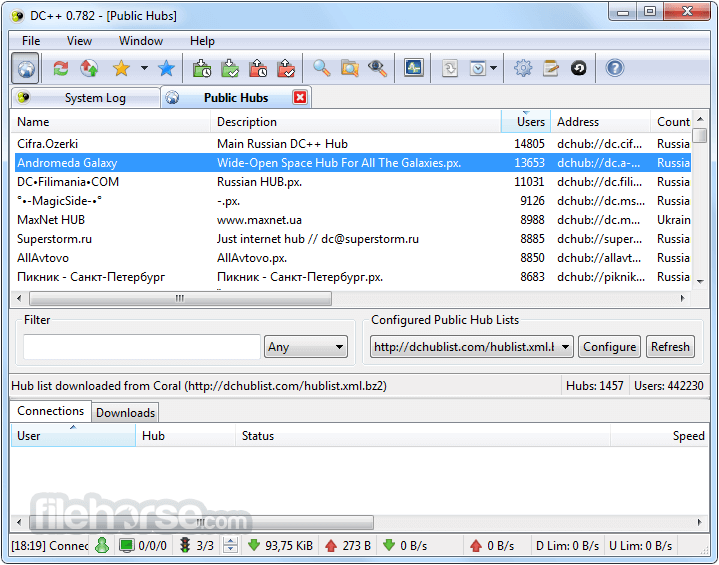
Task: Close the Public Hubs tab with red X
Action: tap(300, 97)
